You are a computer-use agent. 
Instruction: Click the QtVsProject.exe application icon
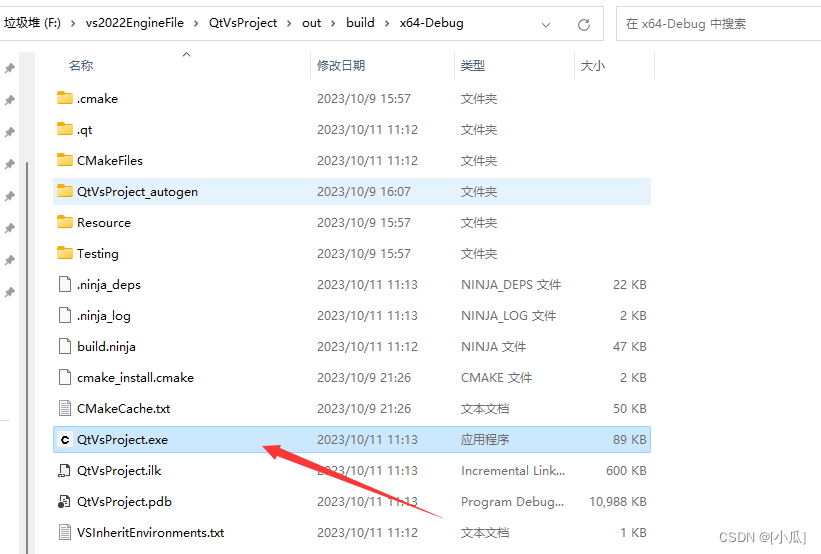(65, 439)
